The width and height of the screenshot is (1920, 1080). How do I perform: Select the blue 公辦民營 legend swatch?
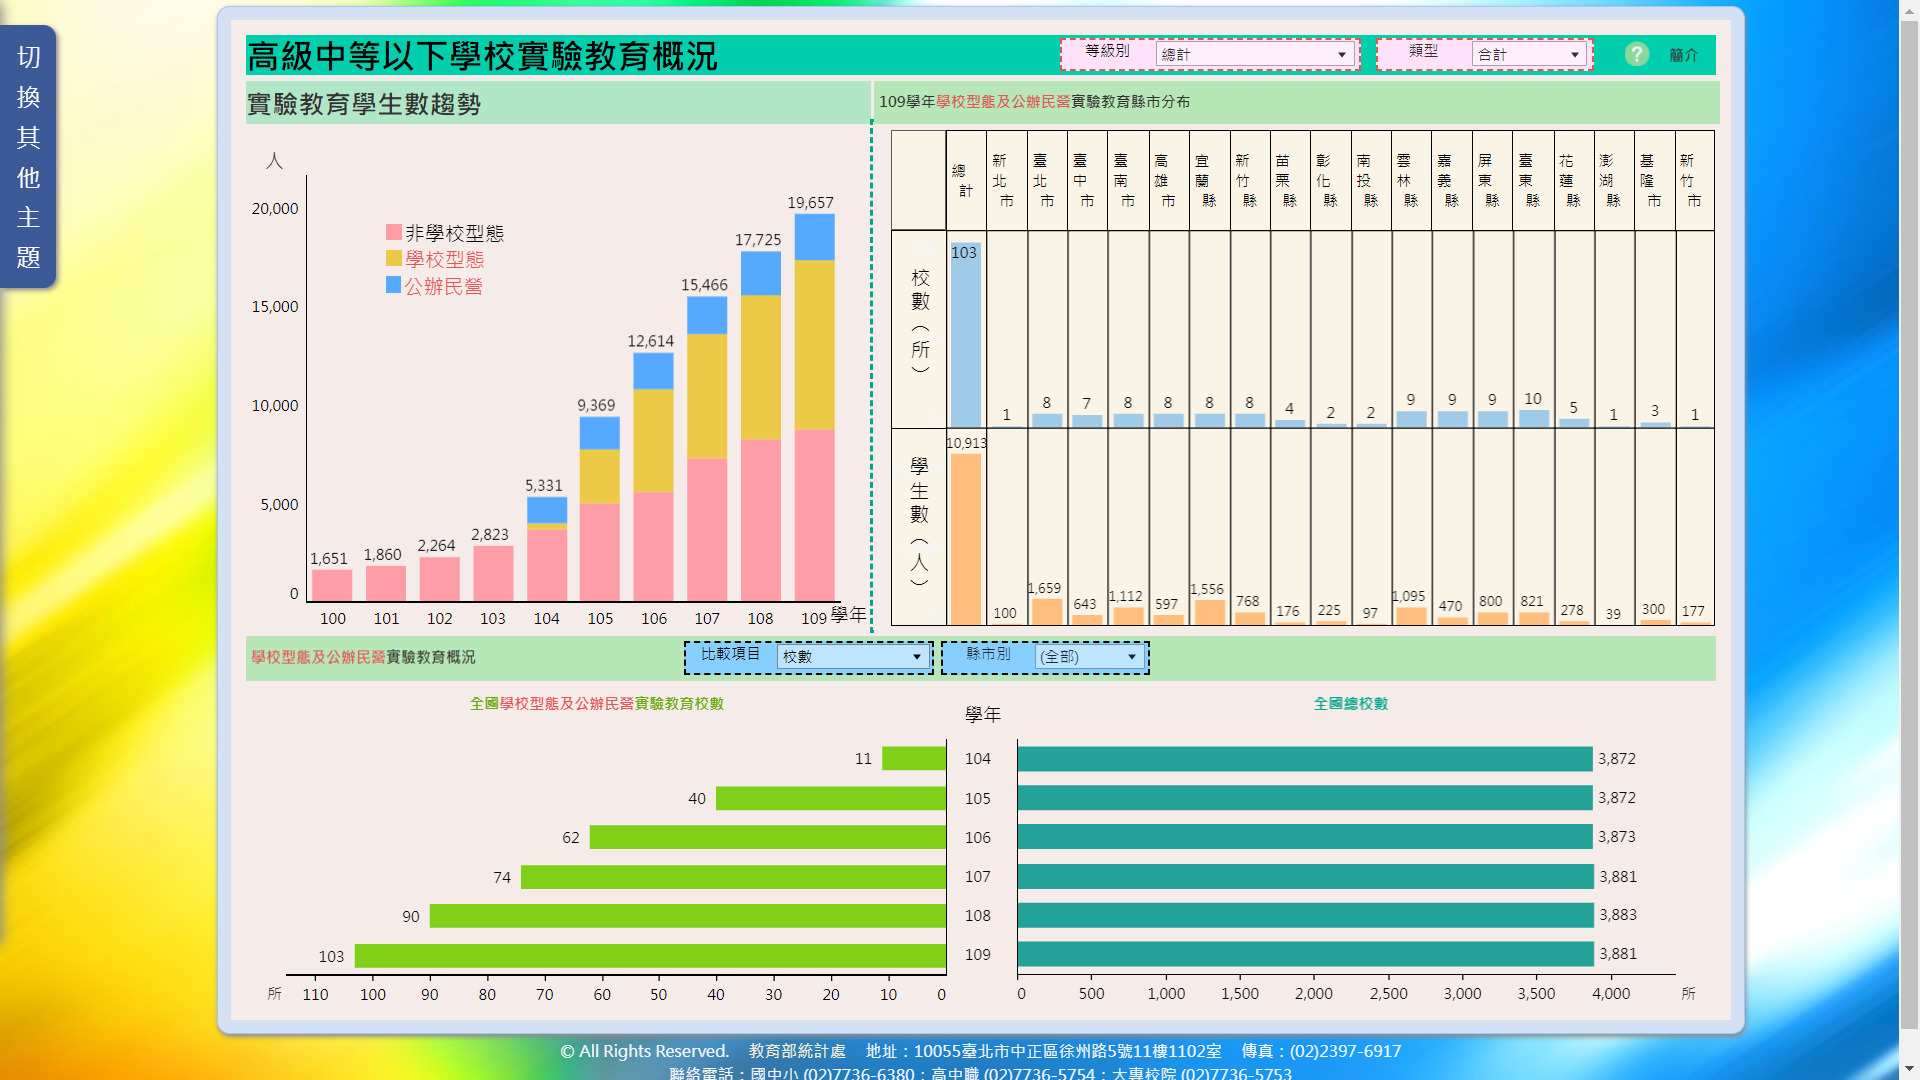tap(394, 286)
